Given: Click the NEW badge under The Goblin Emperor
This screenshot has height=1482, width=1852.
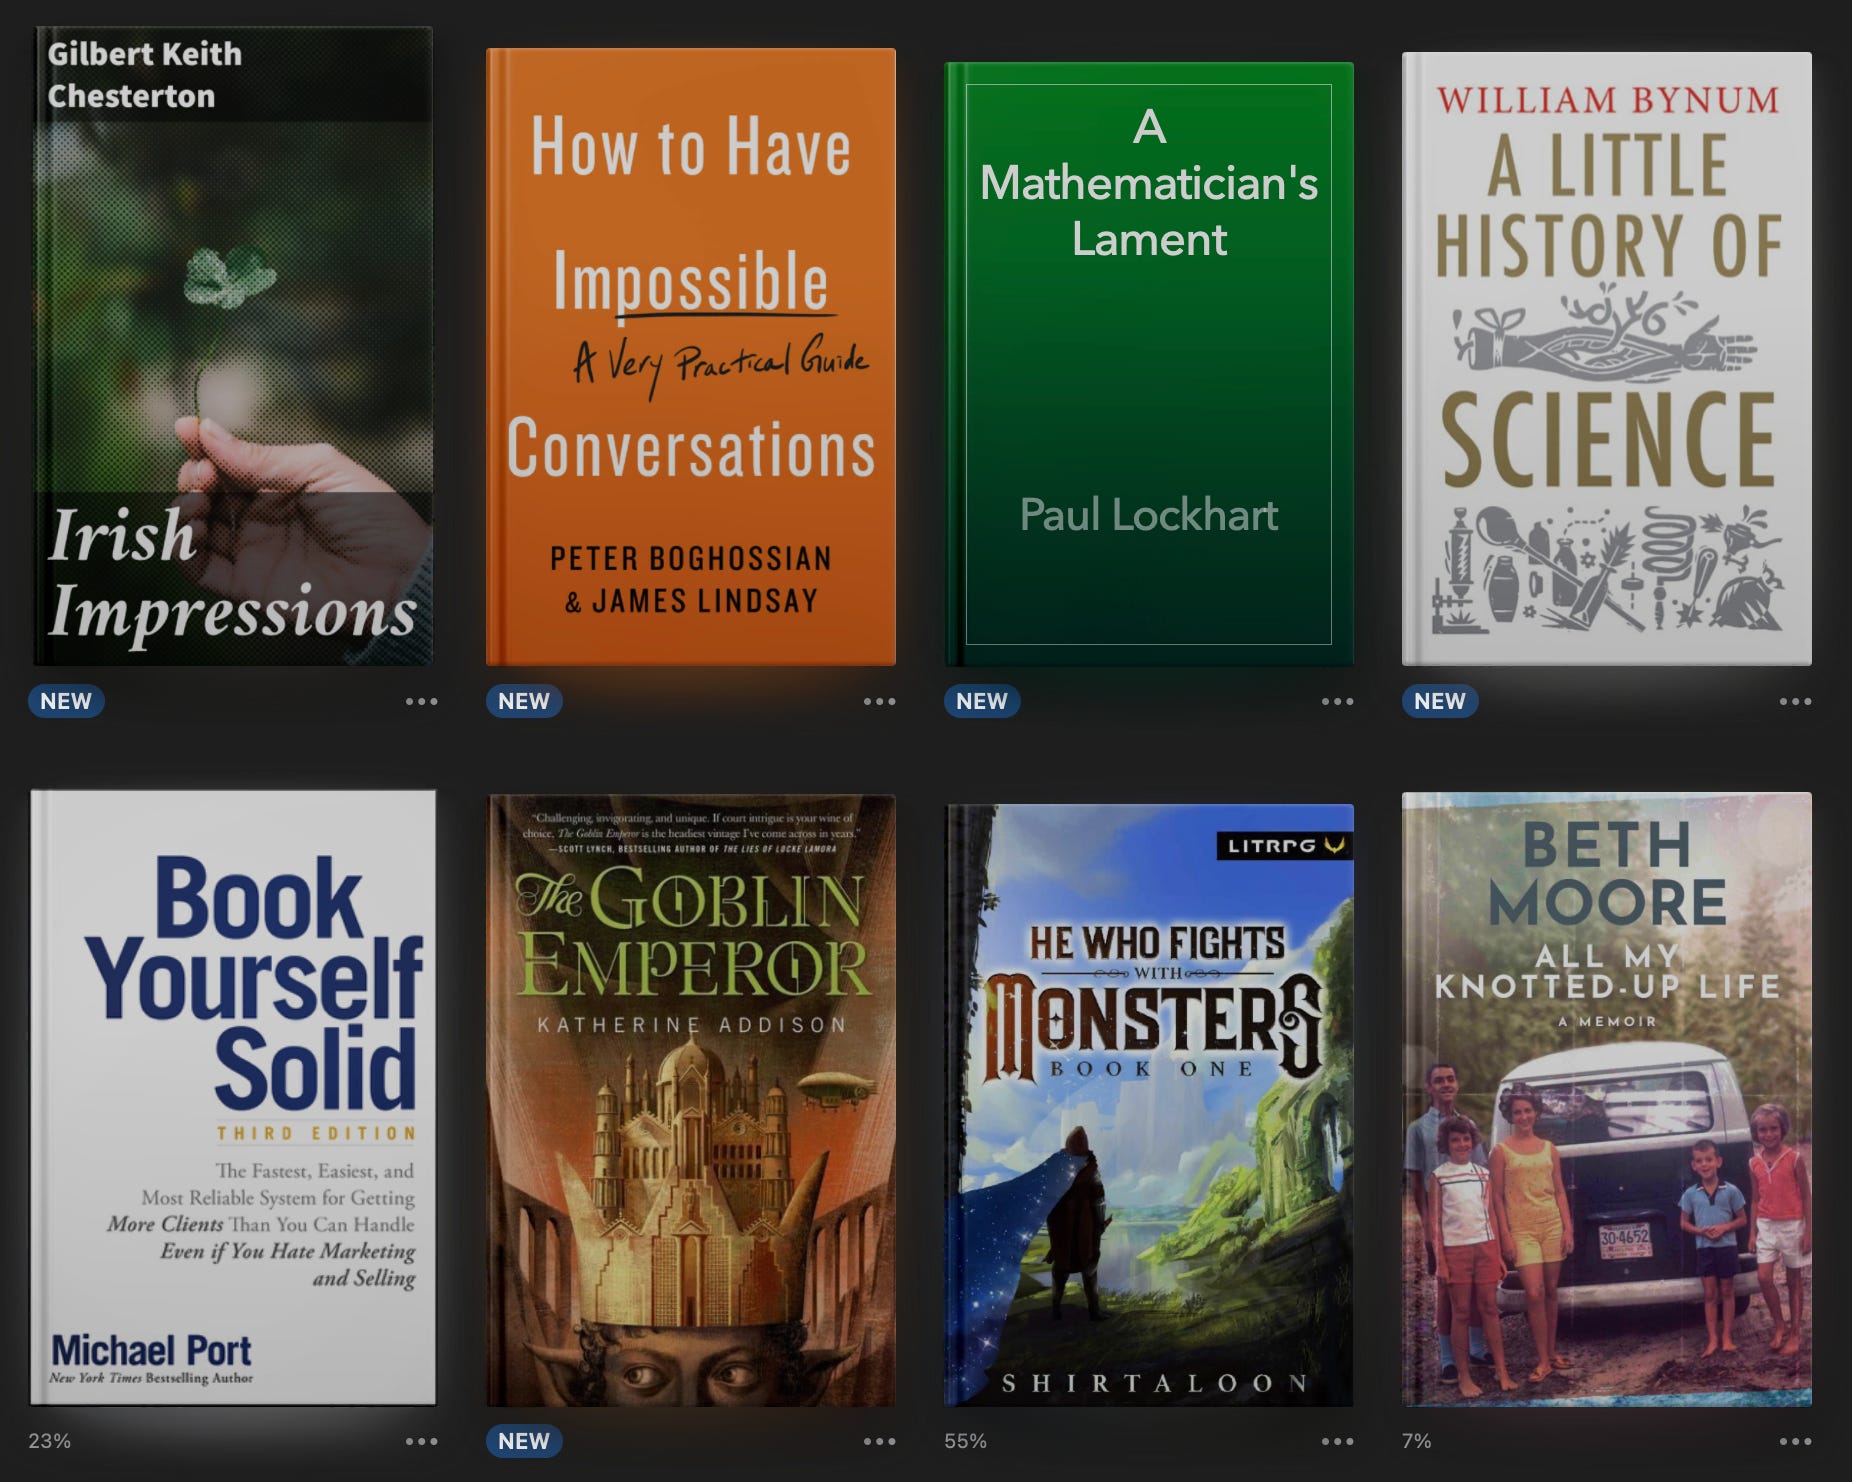Looking at the screenshot, I should click(524, 1441).
